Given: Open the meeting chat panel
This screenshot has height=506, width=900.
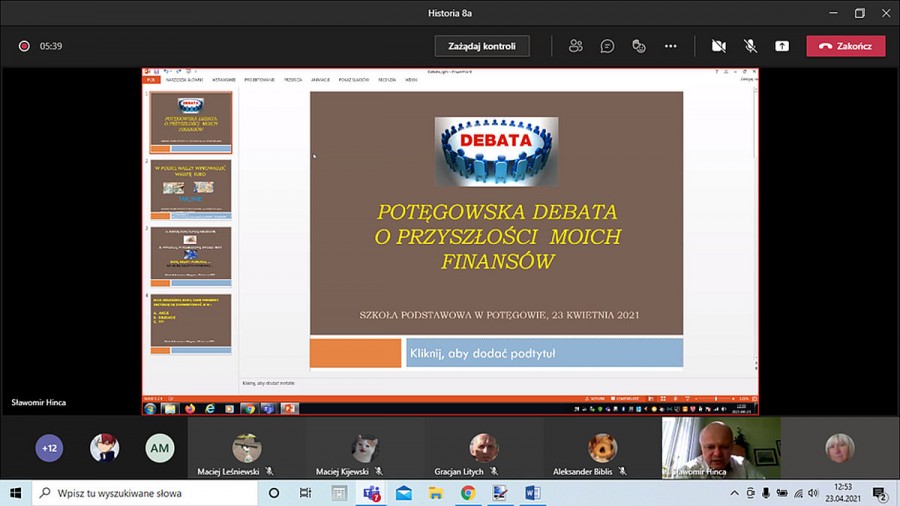Looking at the screenshot, I should (x=607, y=46).
